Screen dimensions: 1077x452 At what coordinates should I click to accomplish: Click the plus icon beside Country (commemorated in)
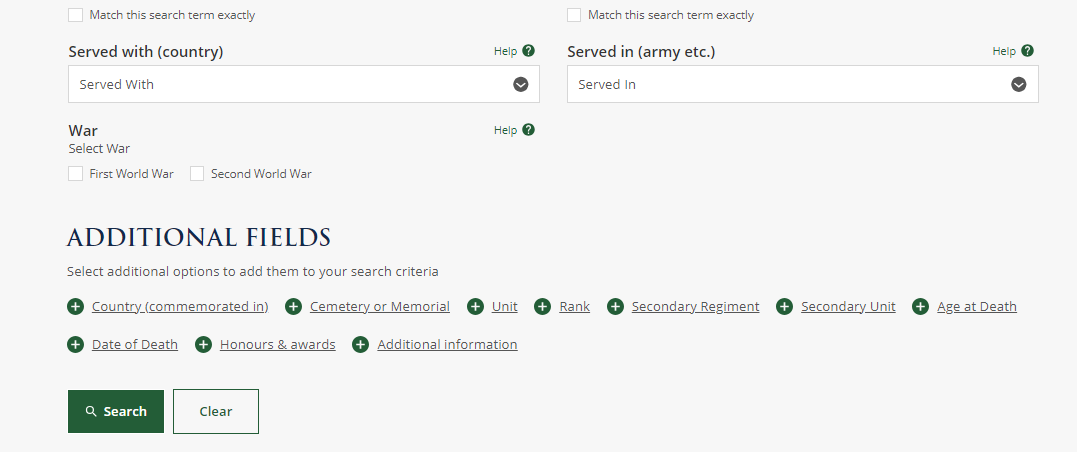(x=75, y=307)
